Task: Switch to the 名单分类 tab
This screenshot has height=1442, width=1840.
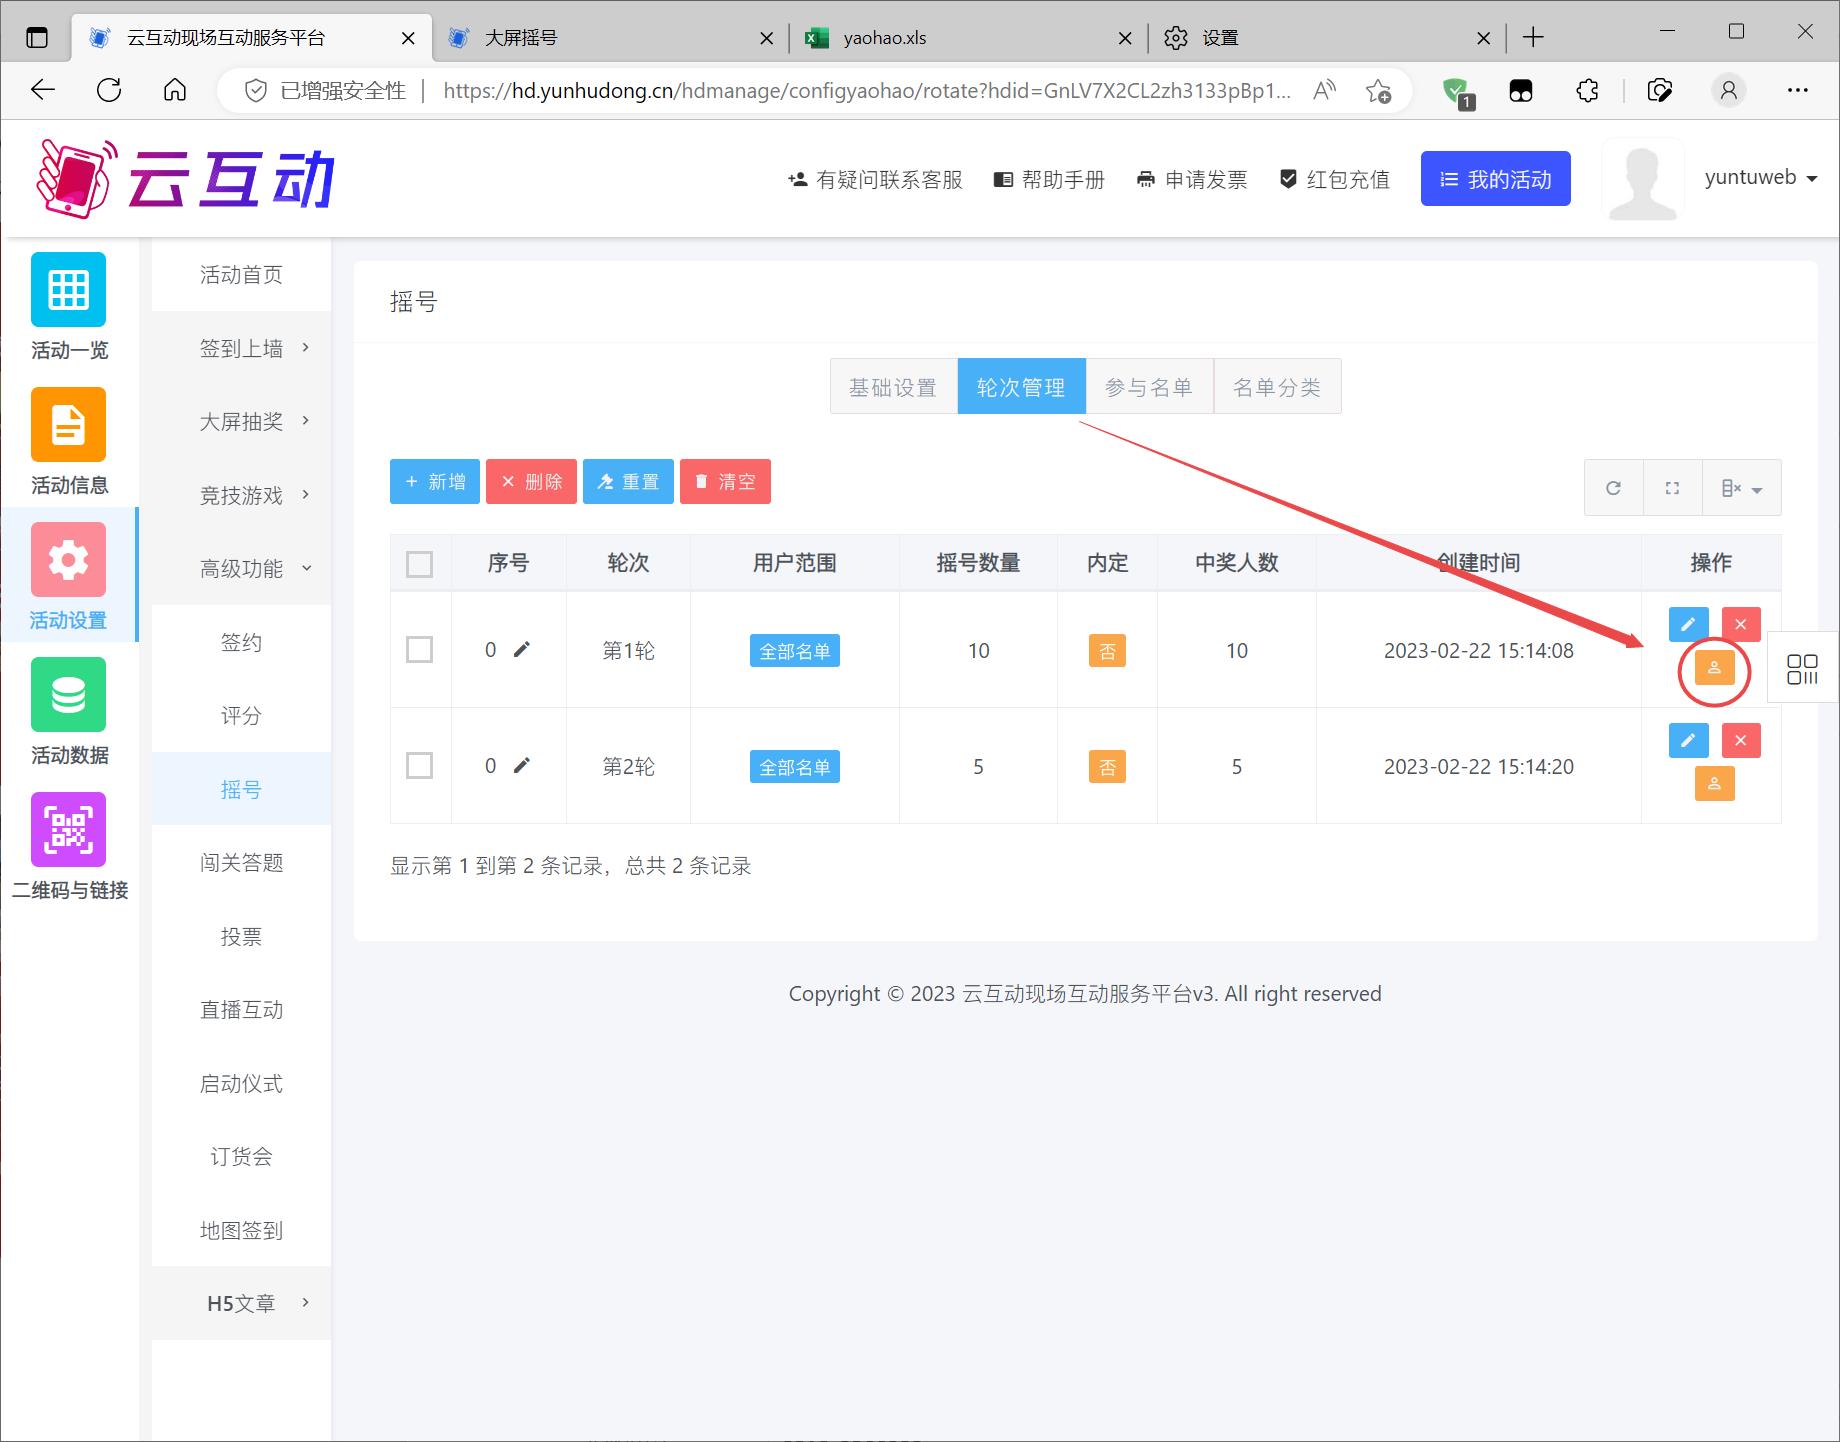Action: coord(1277,387)
